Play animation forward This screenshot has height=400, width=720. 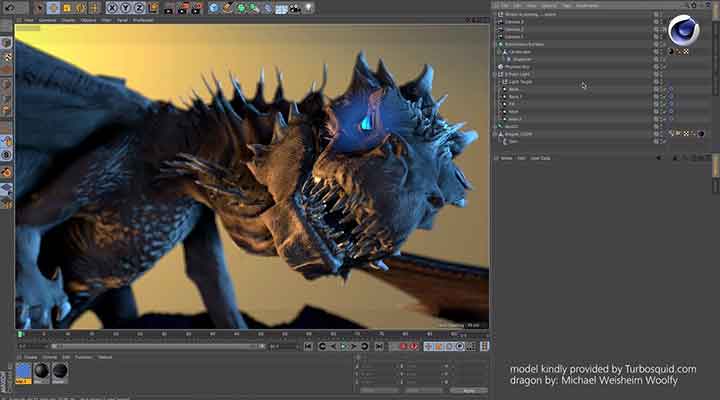click(343, 346)
